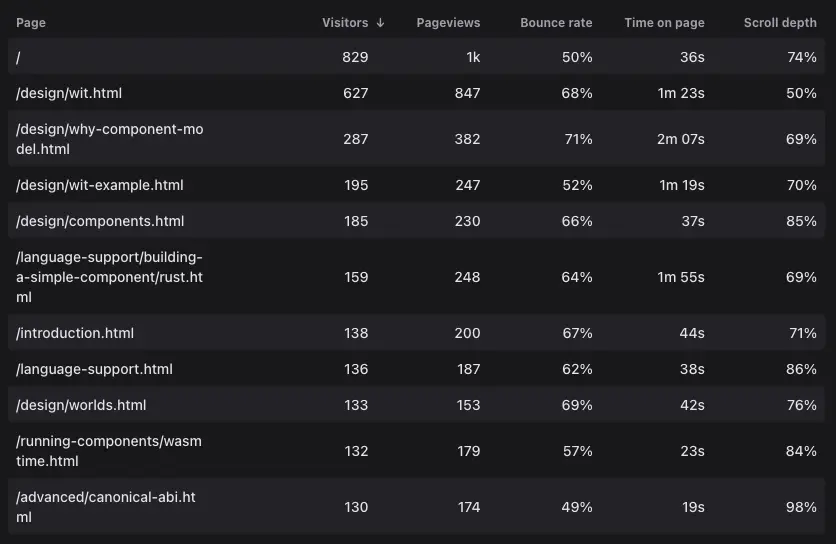
Task: Select the 1k pageviews value
Action: click(x=473, y=57)
